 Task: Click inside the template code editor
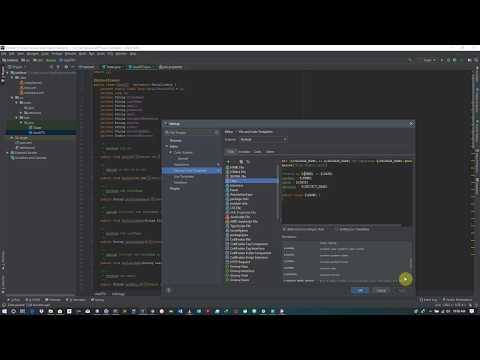coord(347,192)
